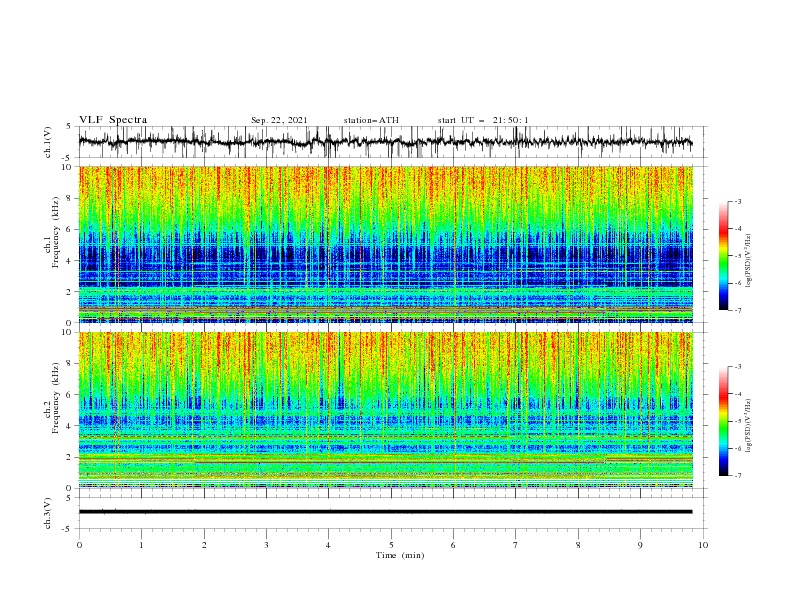The width and height of the screenshot is (792, 612).
Task: Click the 'Time (min)' axis label
Action: [x=400, y=555]
